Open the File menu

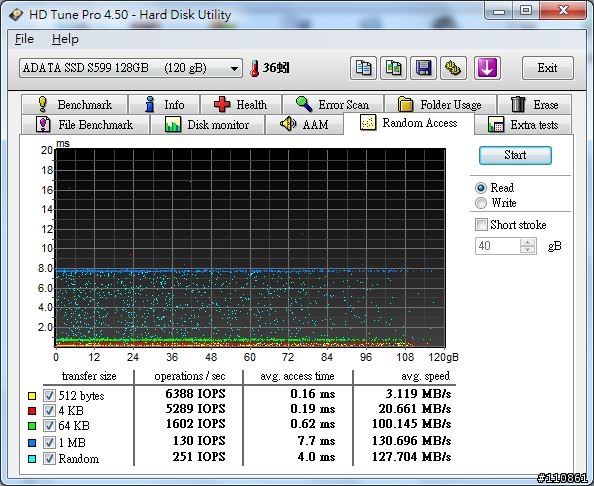click(24, 39)
